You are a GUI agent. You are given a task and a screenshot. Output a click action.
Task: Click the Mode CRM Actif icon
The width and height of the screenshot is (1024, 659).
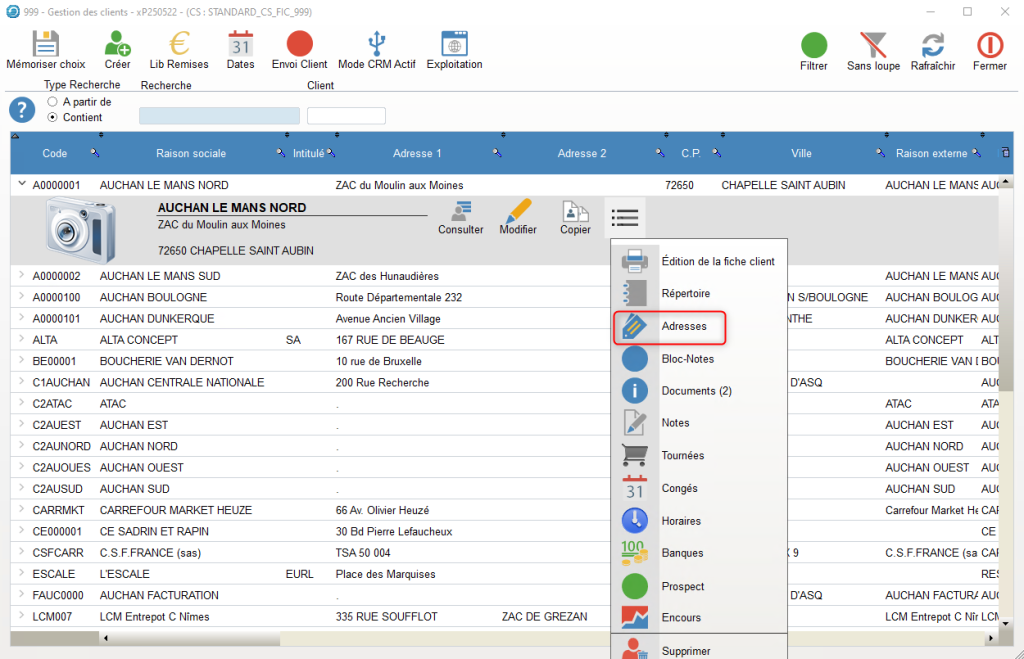[x=376, y=45]
